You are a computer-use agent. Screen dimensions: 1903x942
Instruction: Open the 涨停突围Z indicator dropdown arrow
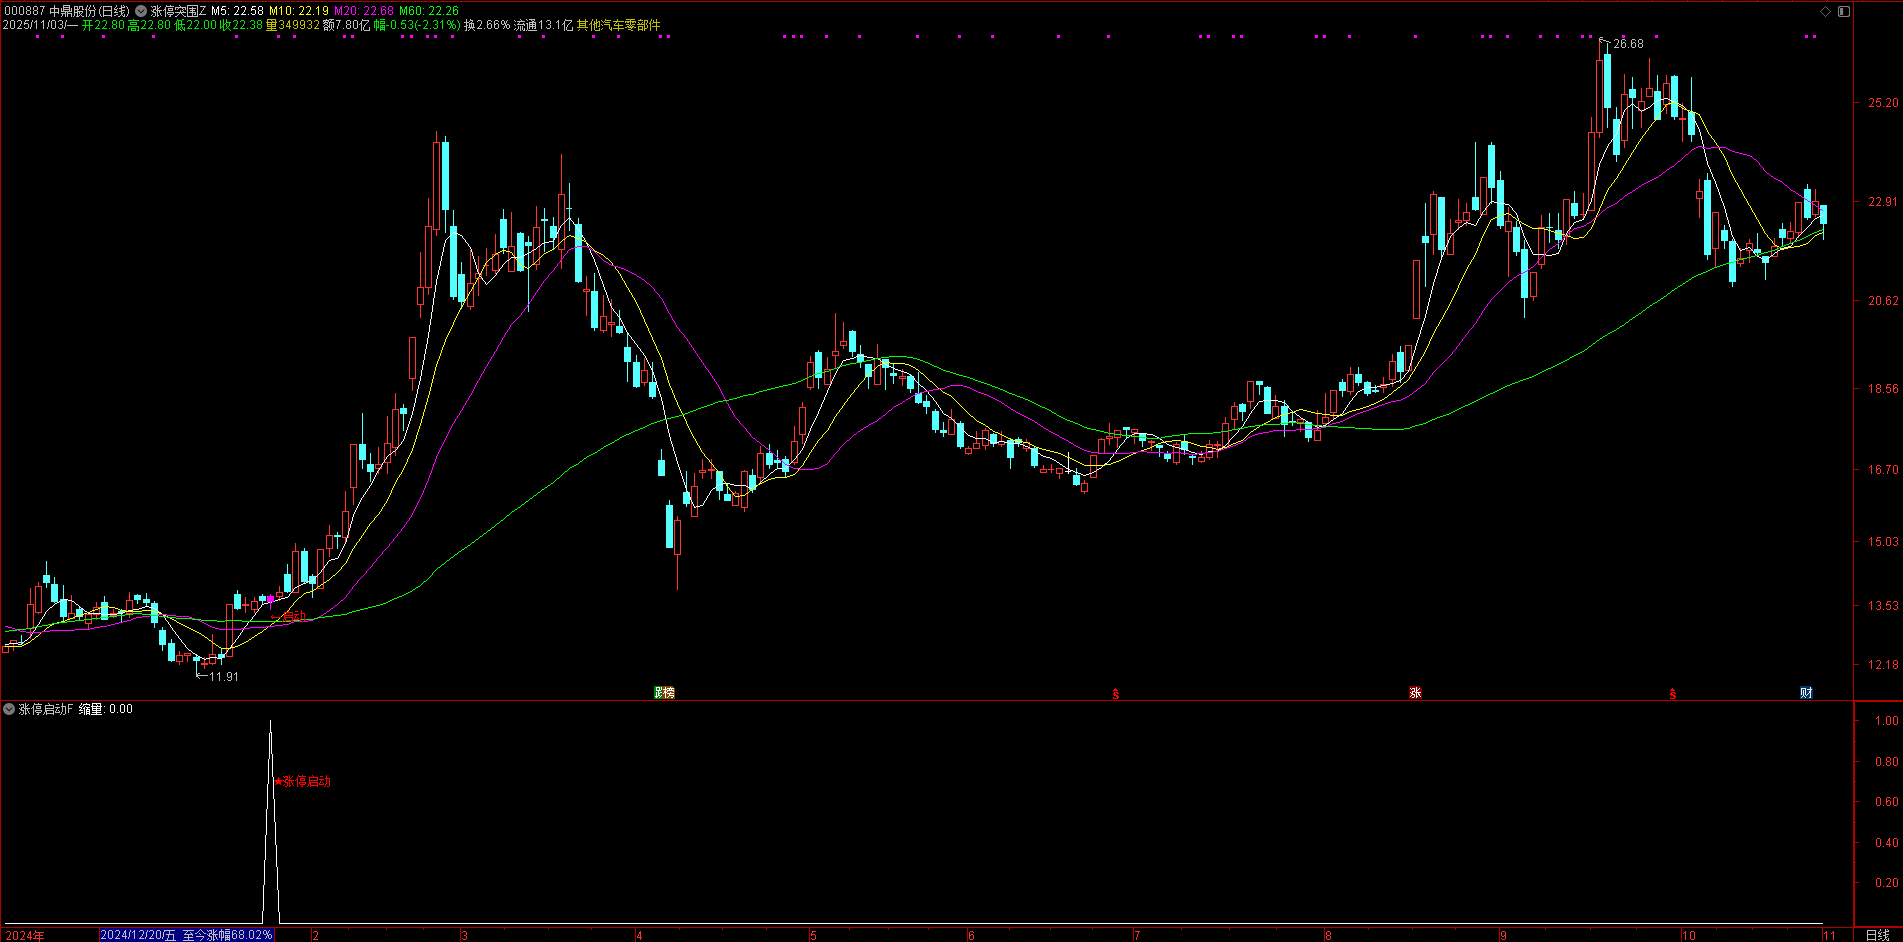141,11
